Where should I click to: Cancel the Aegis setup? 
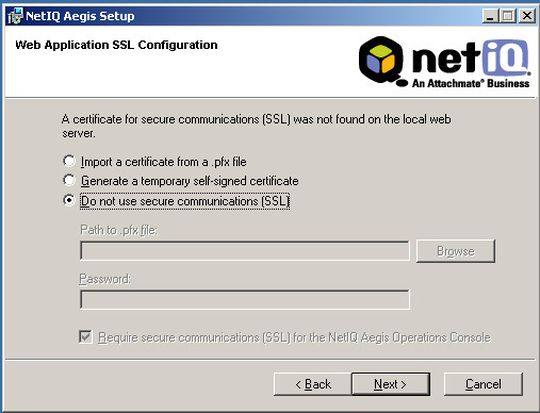(x=483, y=384)
